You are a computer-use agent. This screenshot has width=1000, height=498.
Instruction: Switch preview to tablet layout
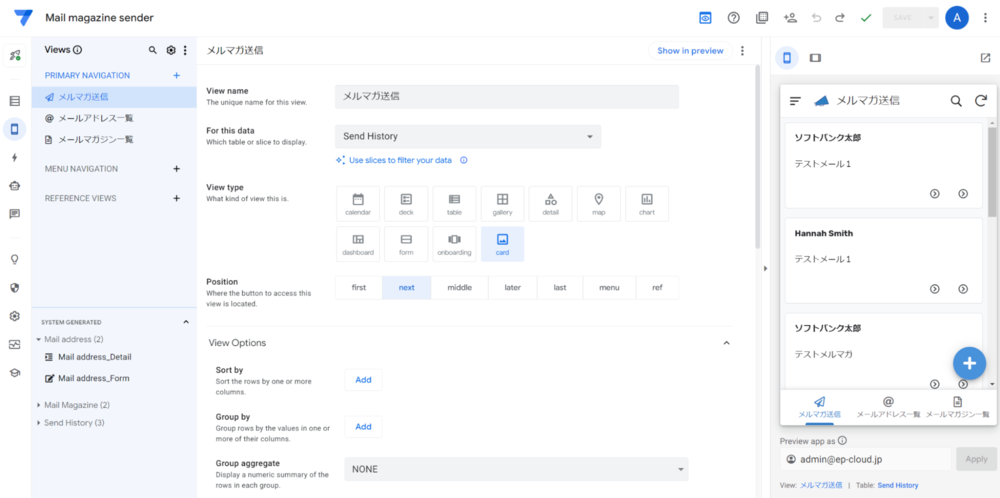(815, 58)
